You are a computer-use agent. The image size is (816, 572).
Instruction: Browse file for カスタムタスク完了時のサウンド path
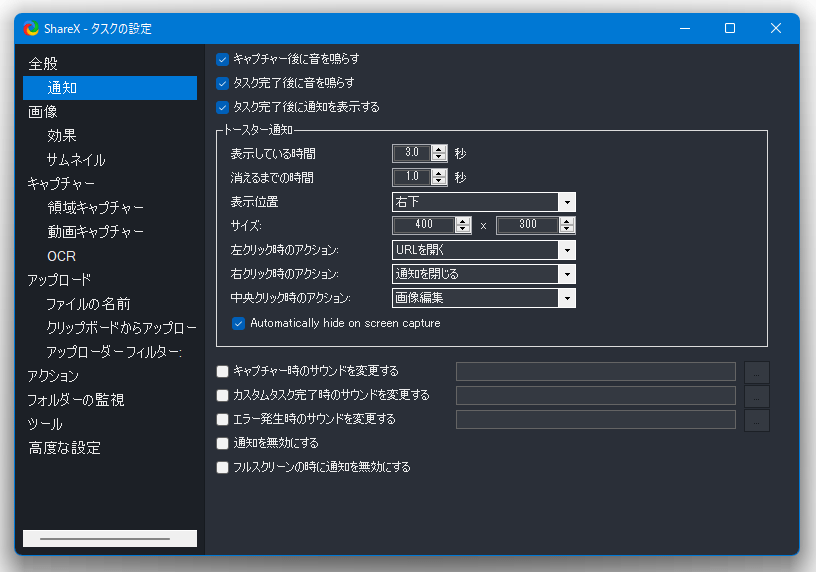point(757,396)
